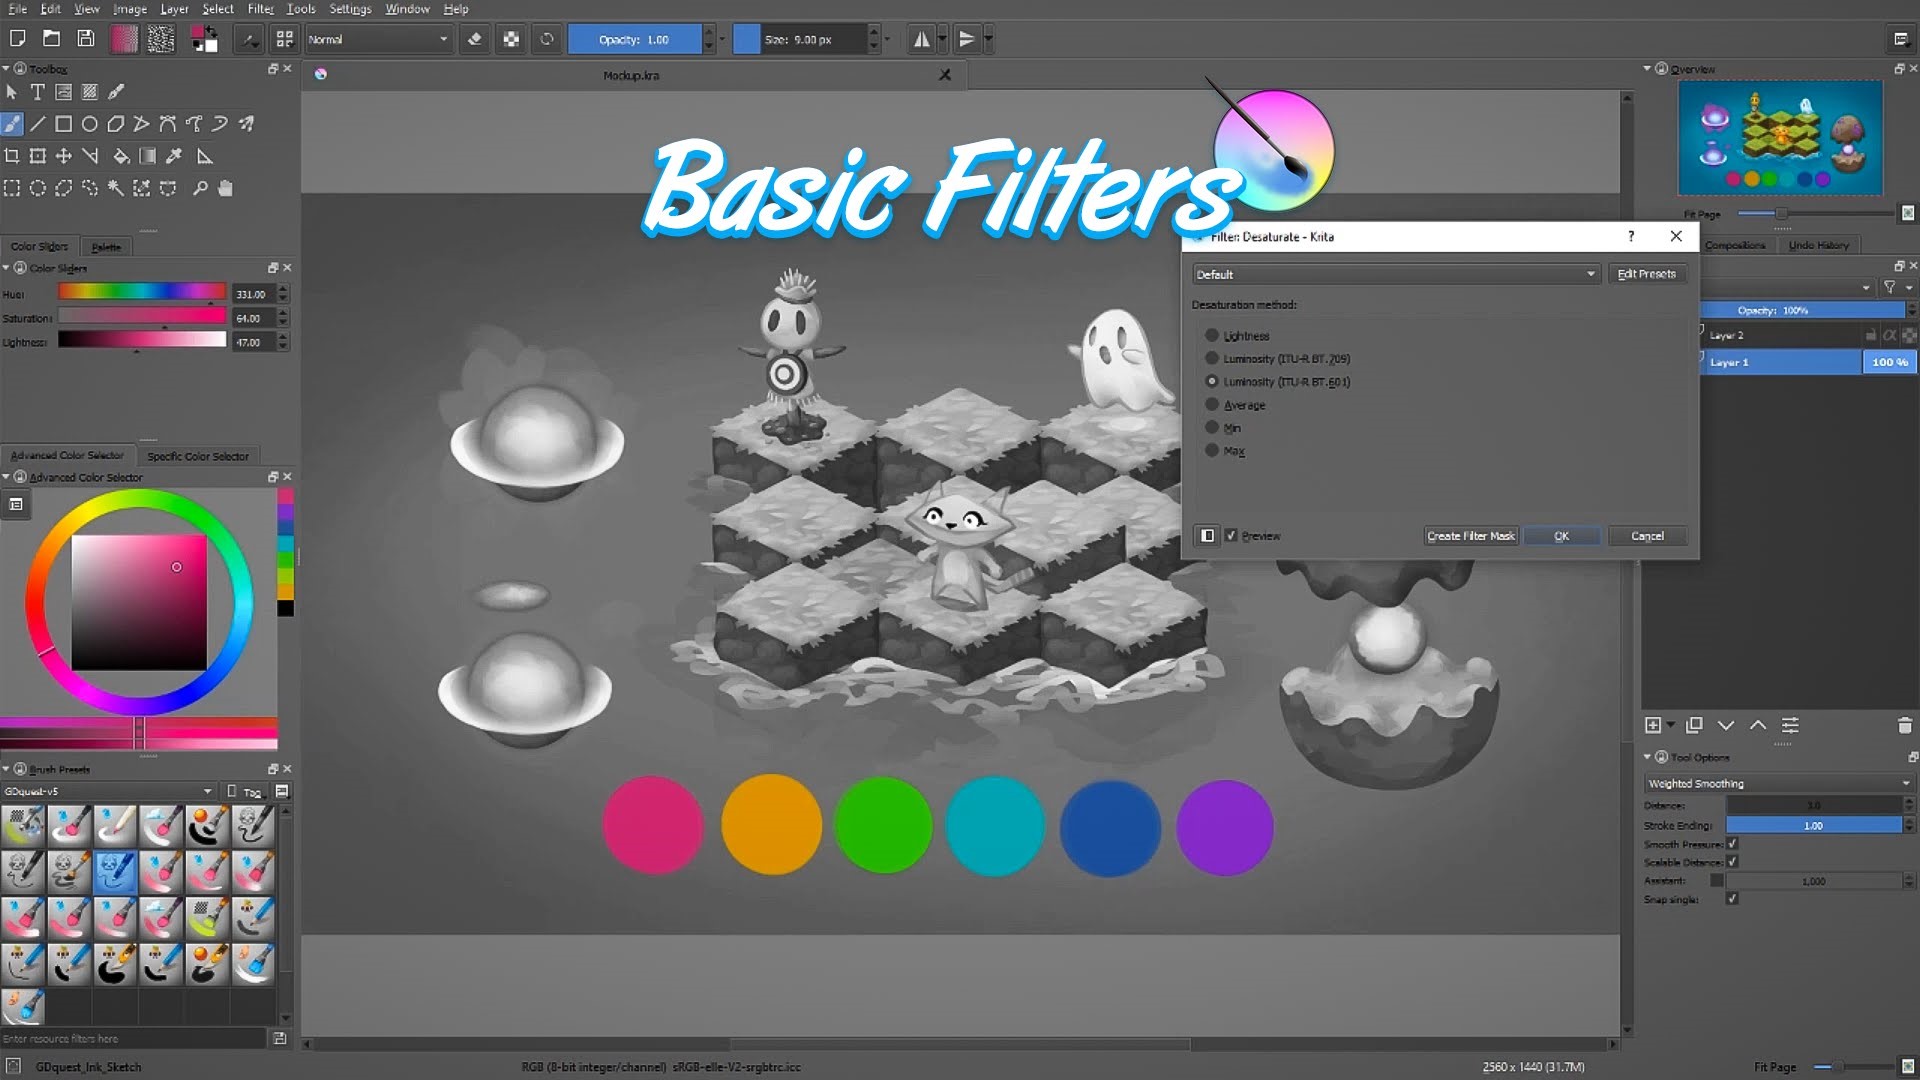Toggle the Smooth Pressure checkbox

1732,844
